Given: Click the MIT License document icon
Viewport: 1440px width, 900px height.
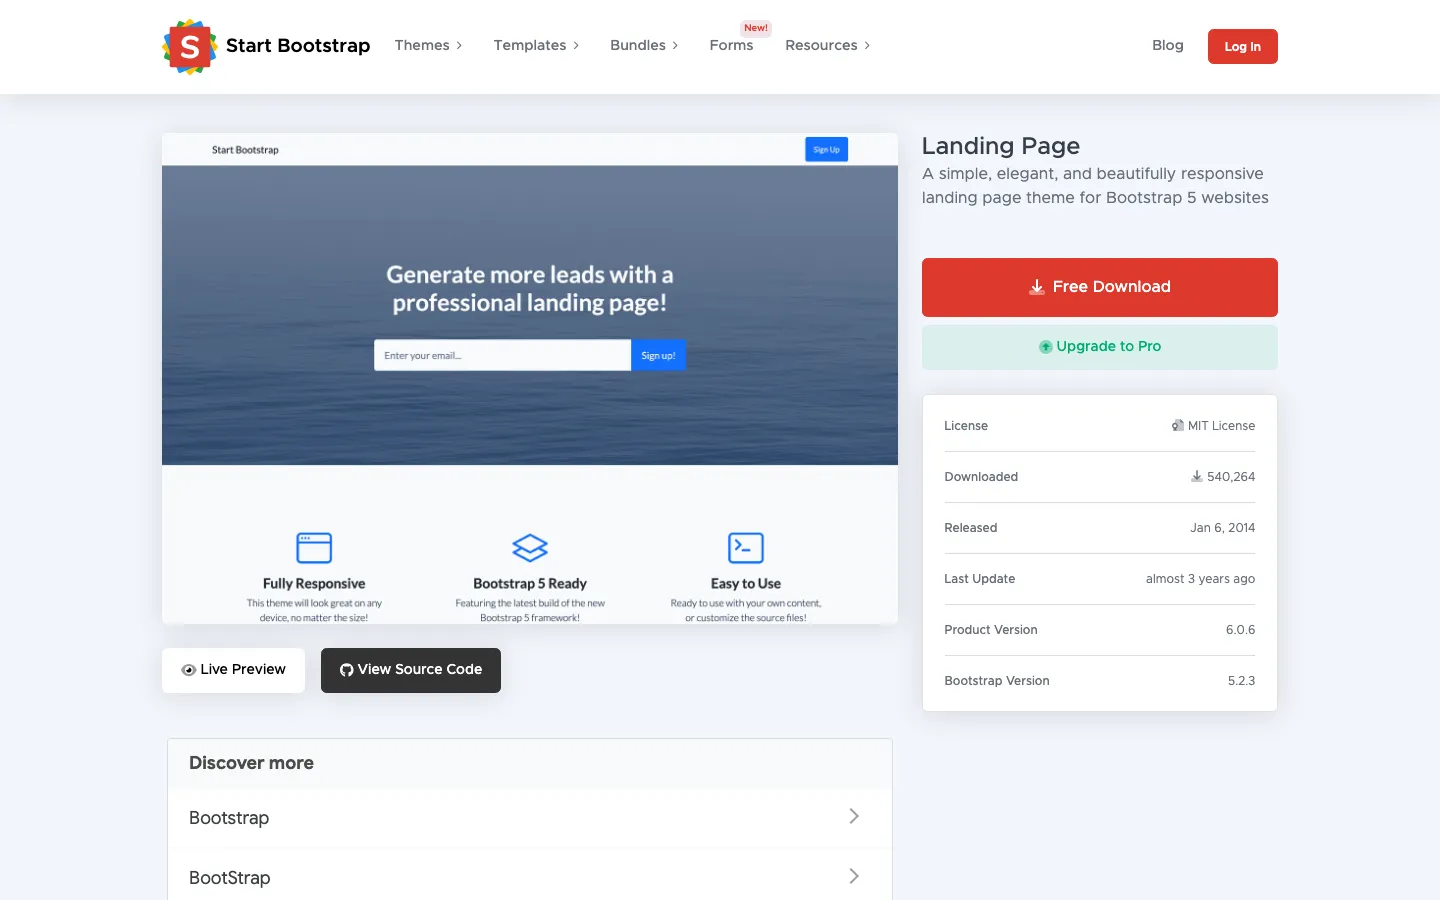Looking at the screenshot, I should click(x=1178, y=426).
